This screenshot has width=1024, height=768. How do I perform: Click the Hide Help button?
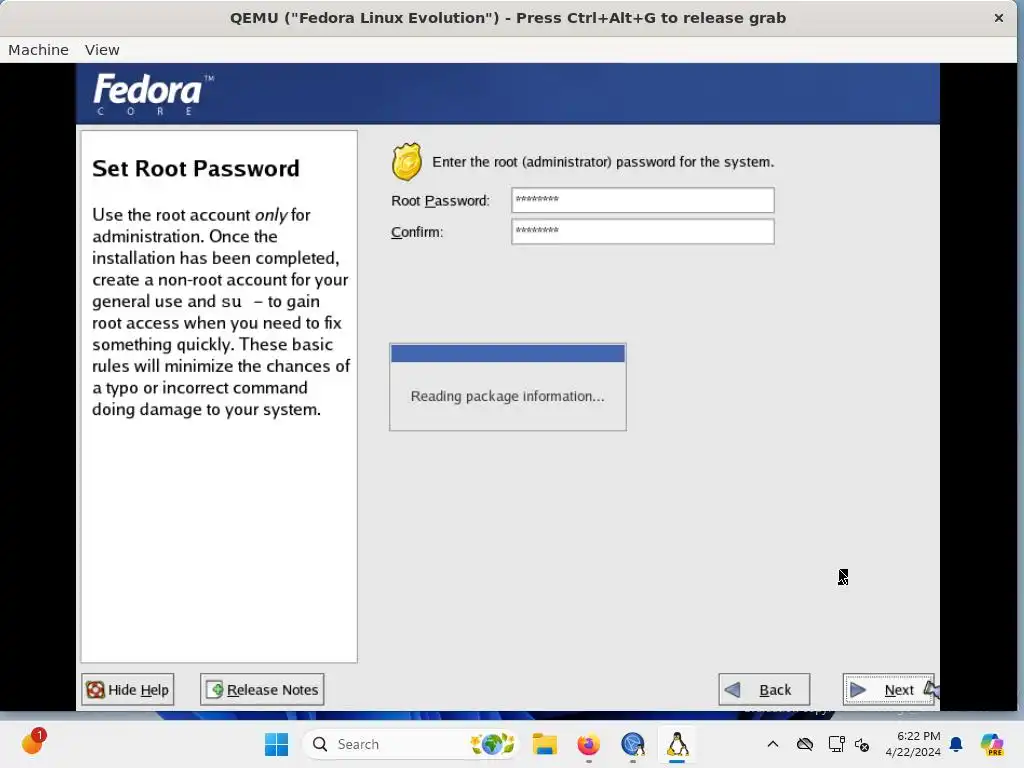[128, 690]
